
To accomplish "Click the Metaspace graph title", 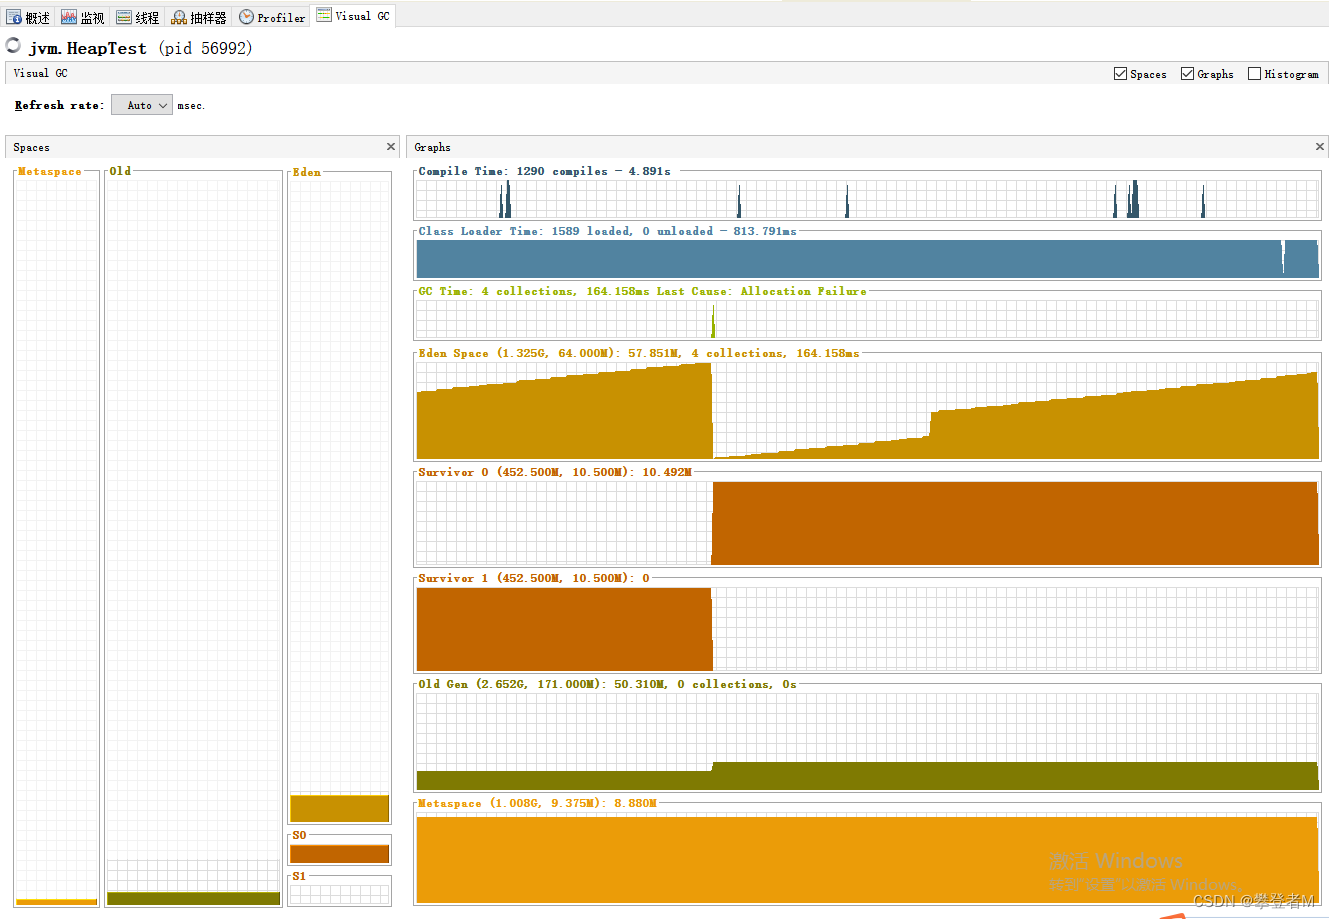I will coord(537,803).
